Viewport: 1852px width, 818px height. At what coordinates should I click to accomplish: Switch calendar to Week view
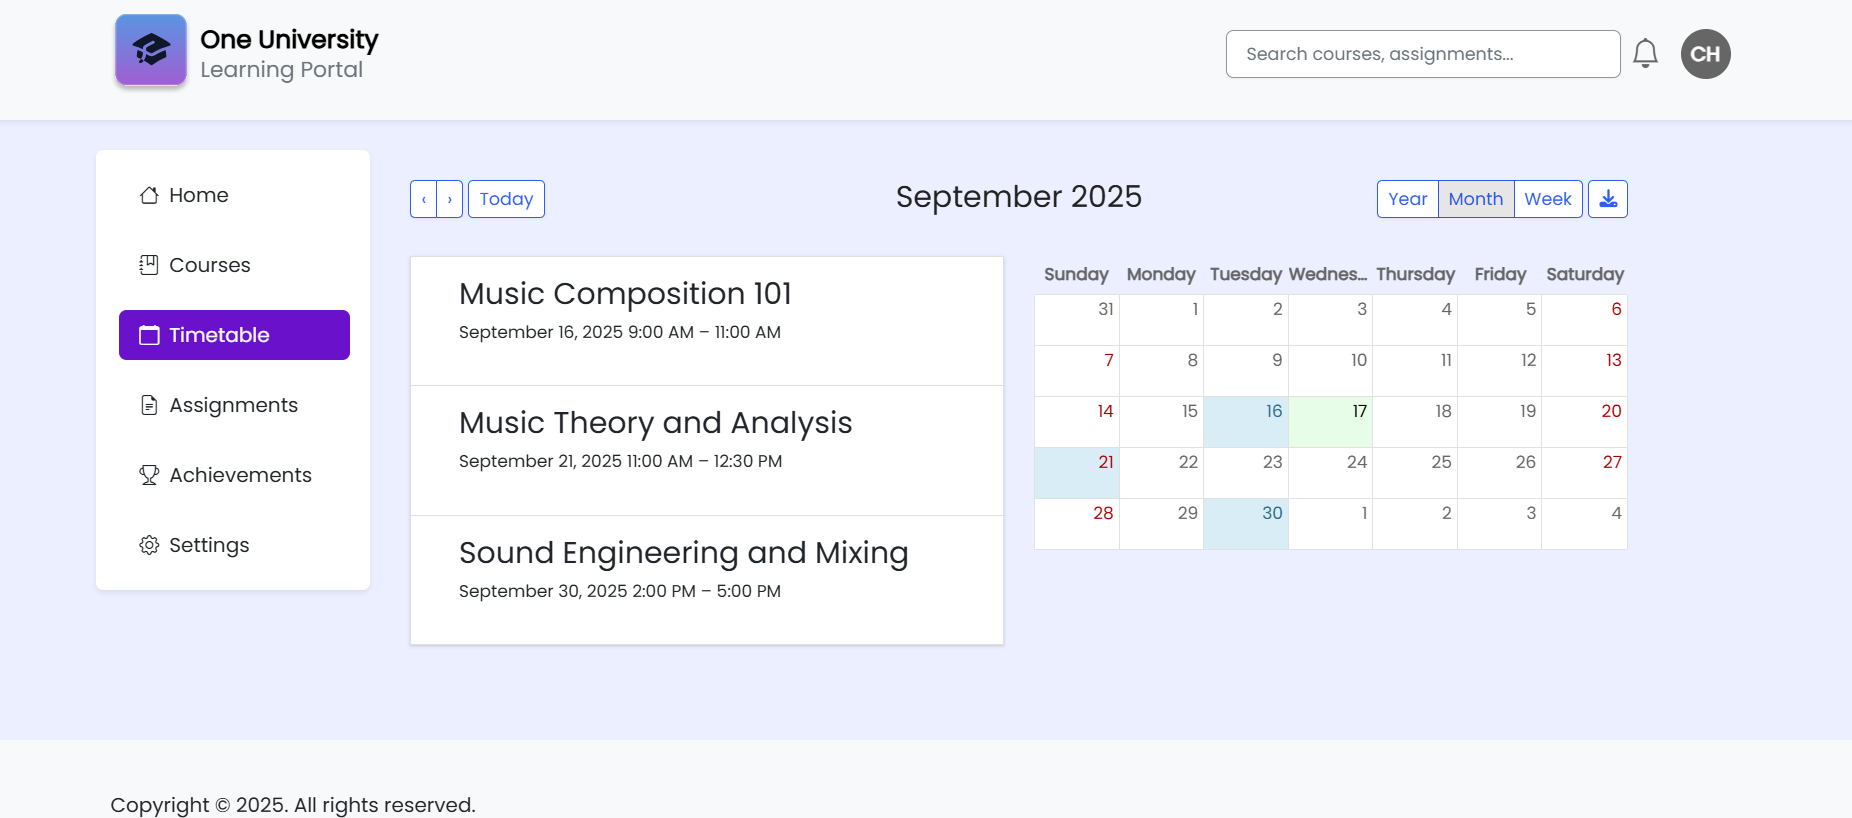click(x=1547, y=199)
